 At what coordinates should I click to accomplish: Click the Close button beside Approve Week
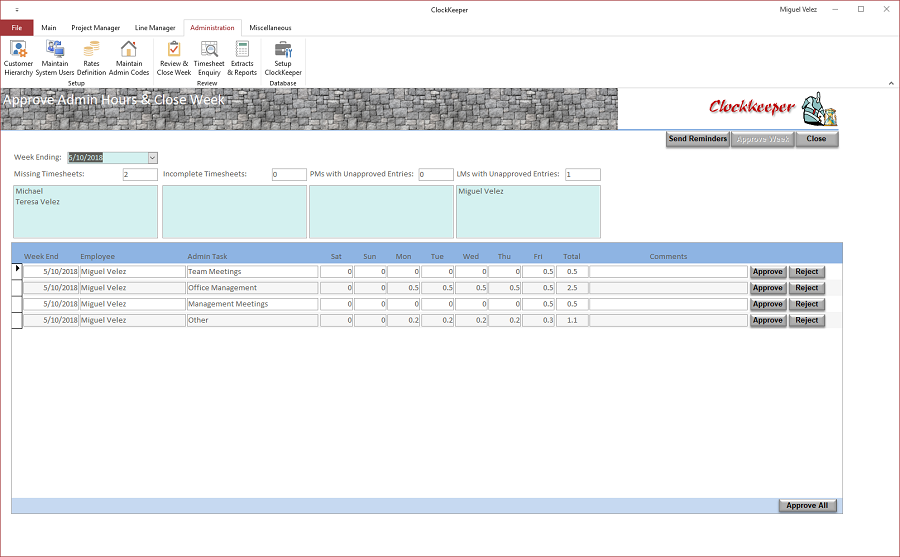click(x=816, y=139)
